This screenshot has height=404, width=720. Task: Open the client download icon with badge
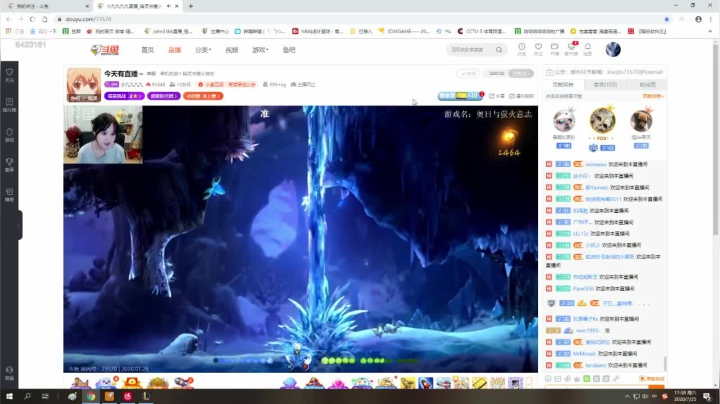571,49
